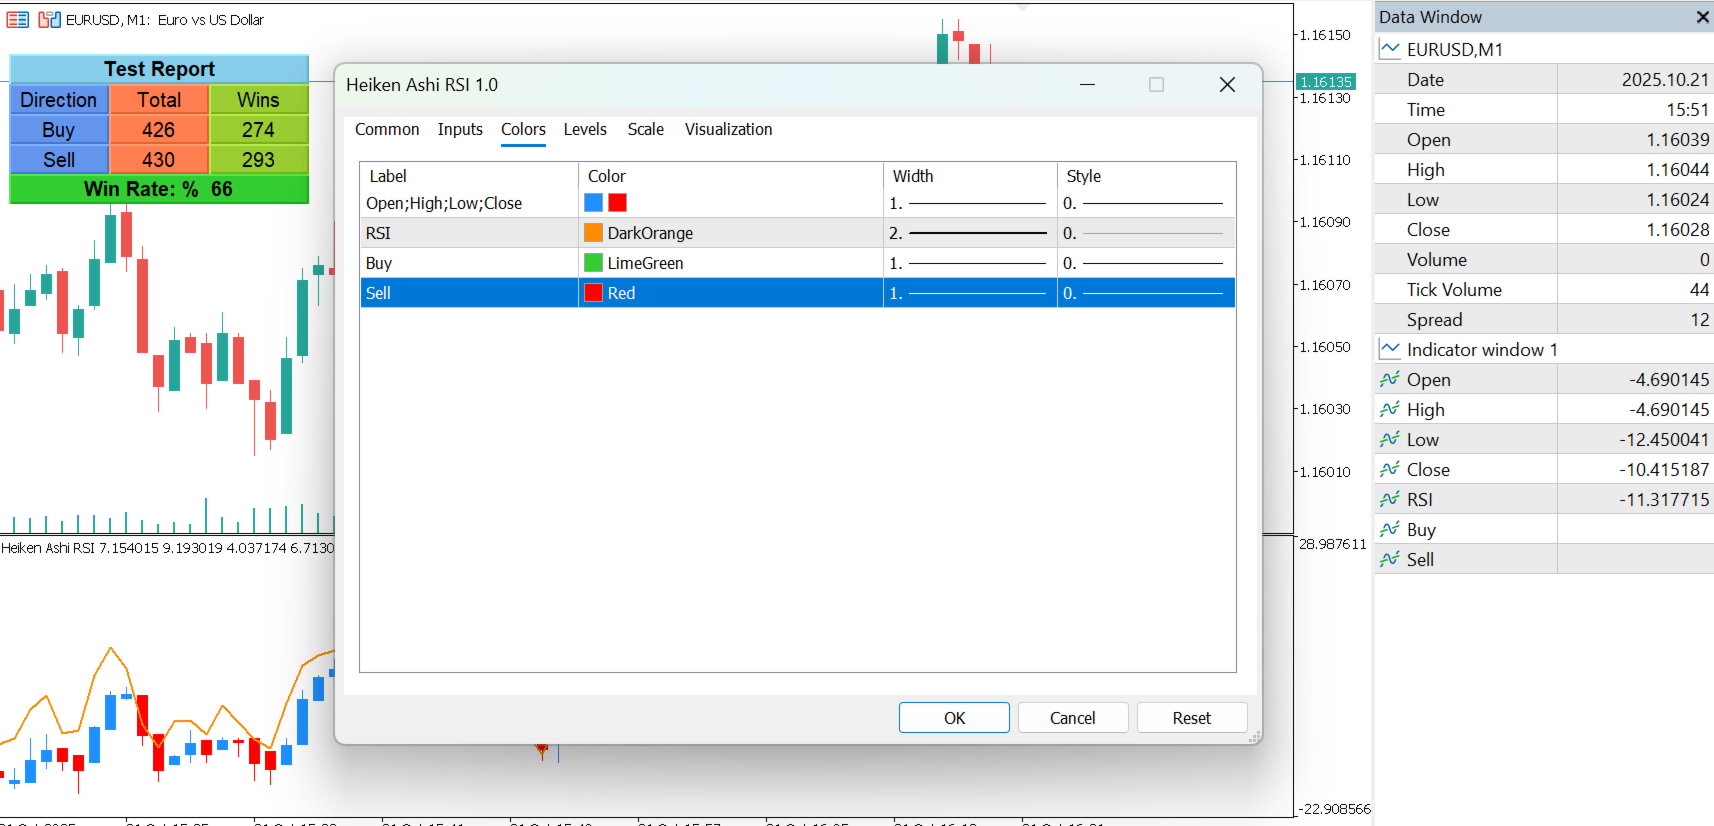Maximize the Heiken Ashi RSI dialog
Screen dimensions: 1714x826
(x=1157, y=85)
